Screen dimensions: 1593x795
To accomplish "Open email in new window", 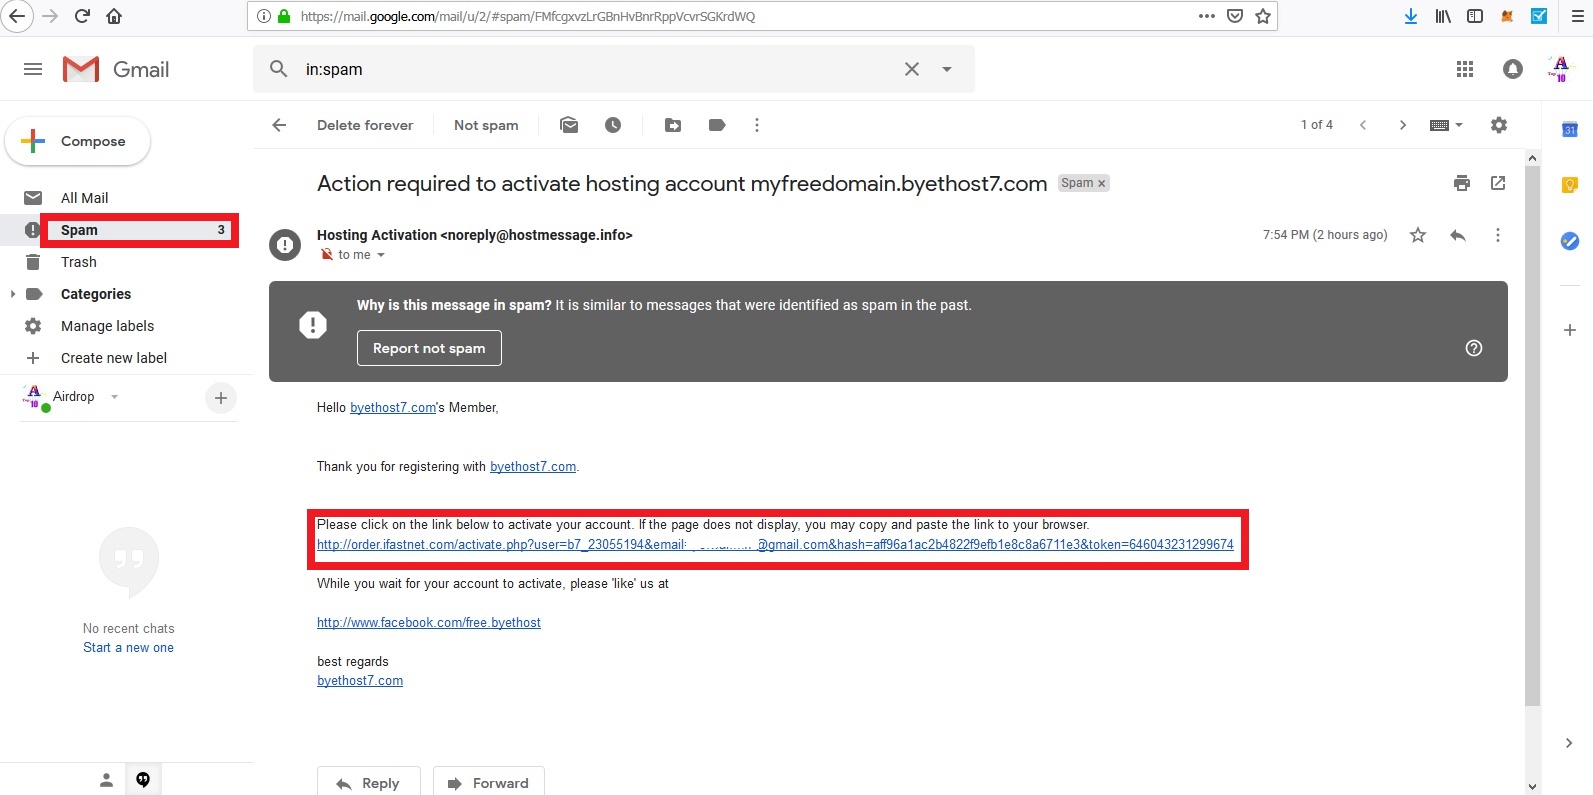I will point(1498,183).
